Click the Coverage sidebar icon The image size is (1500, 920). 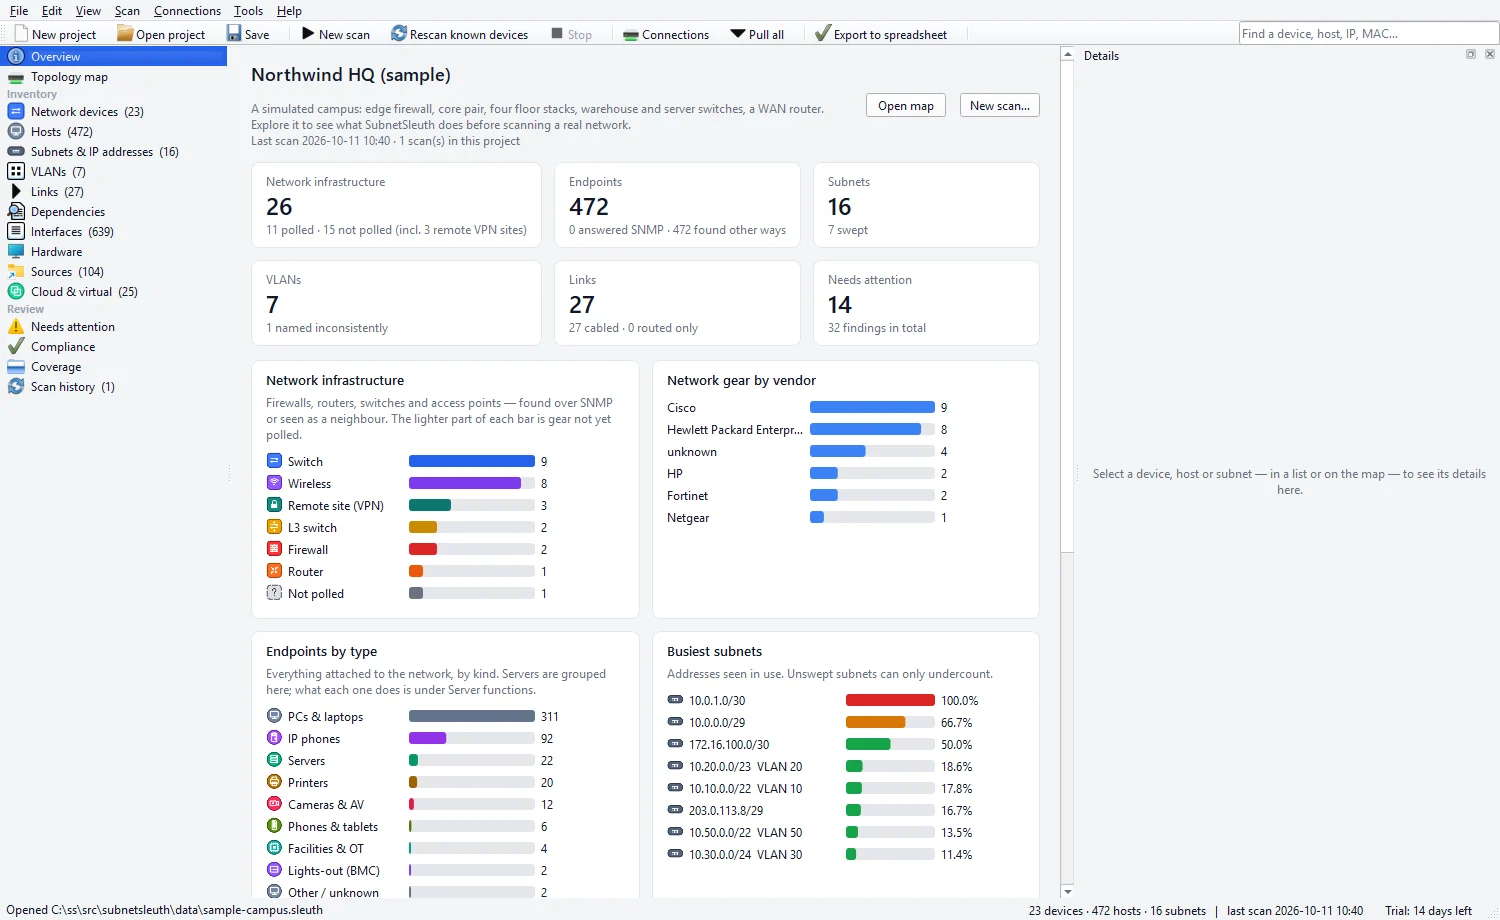(16, 367)
